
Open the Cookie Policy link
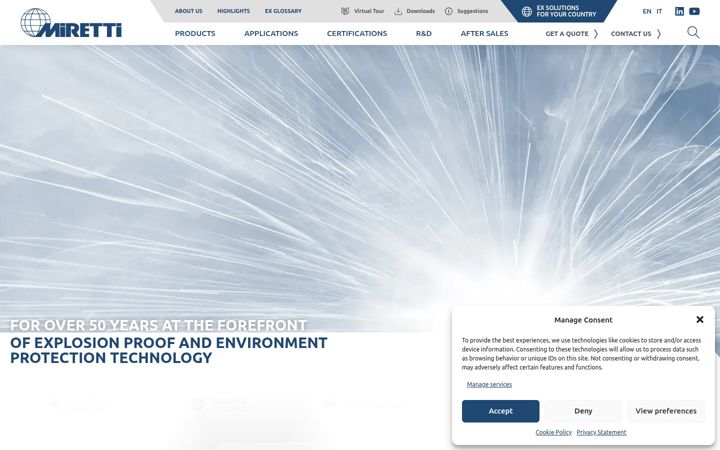(x=553, y=432)
